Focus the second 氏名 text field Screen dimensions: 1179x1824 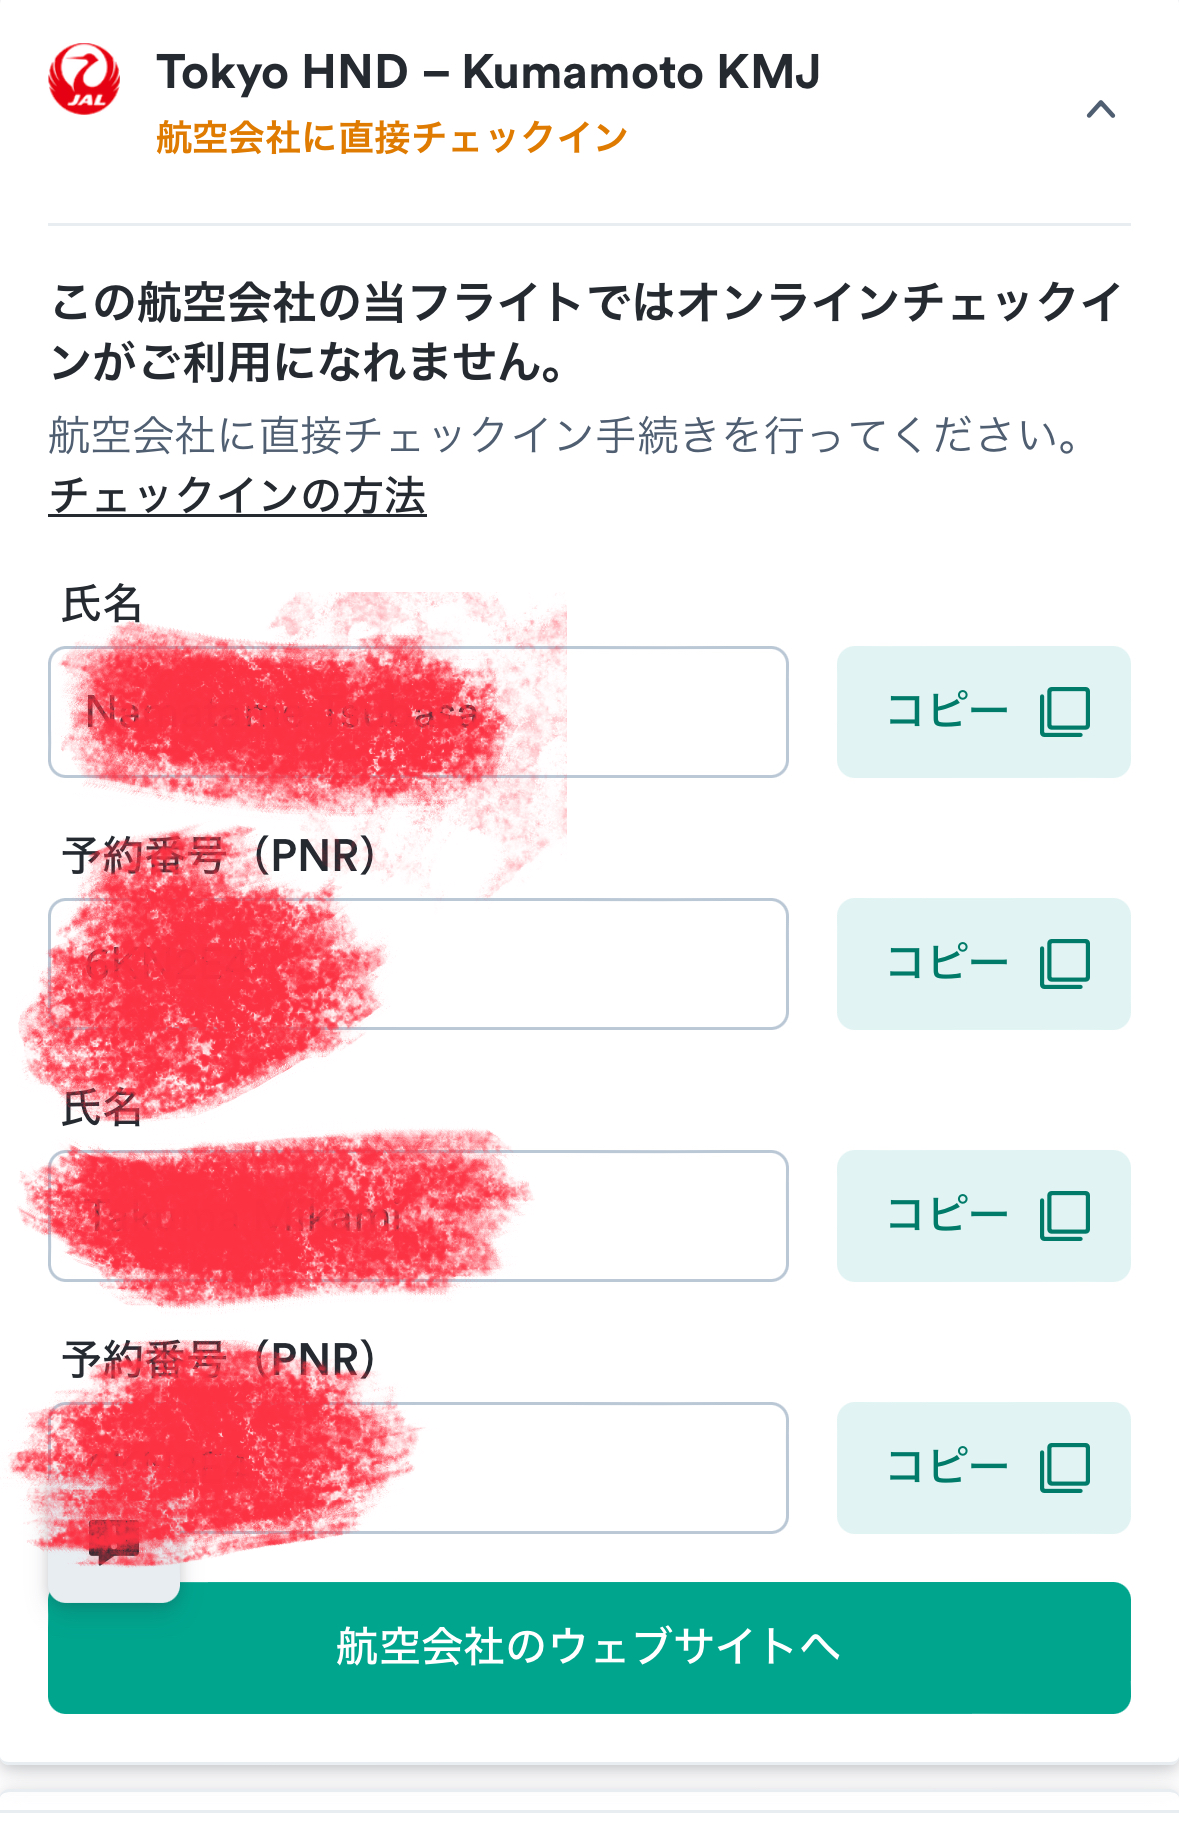coord(640,1216)
